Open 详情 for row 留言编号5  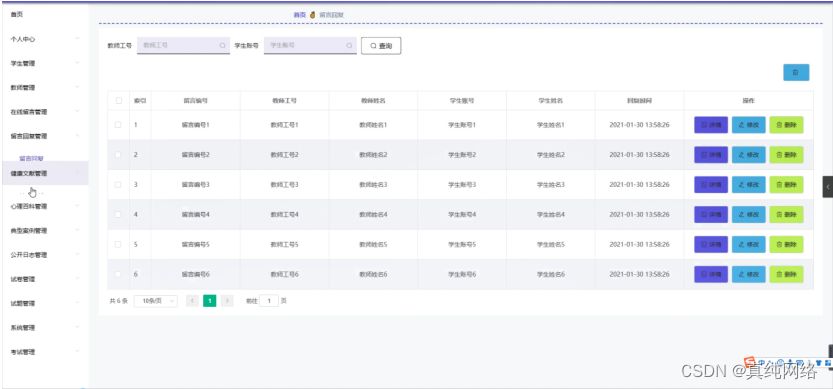[x=711, y=244]
